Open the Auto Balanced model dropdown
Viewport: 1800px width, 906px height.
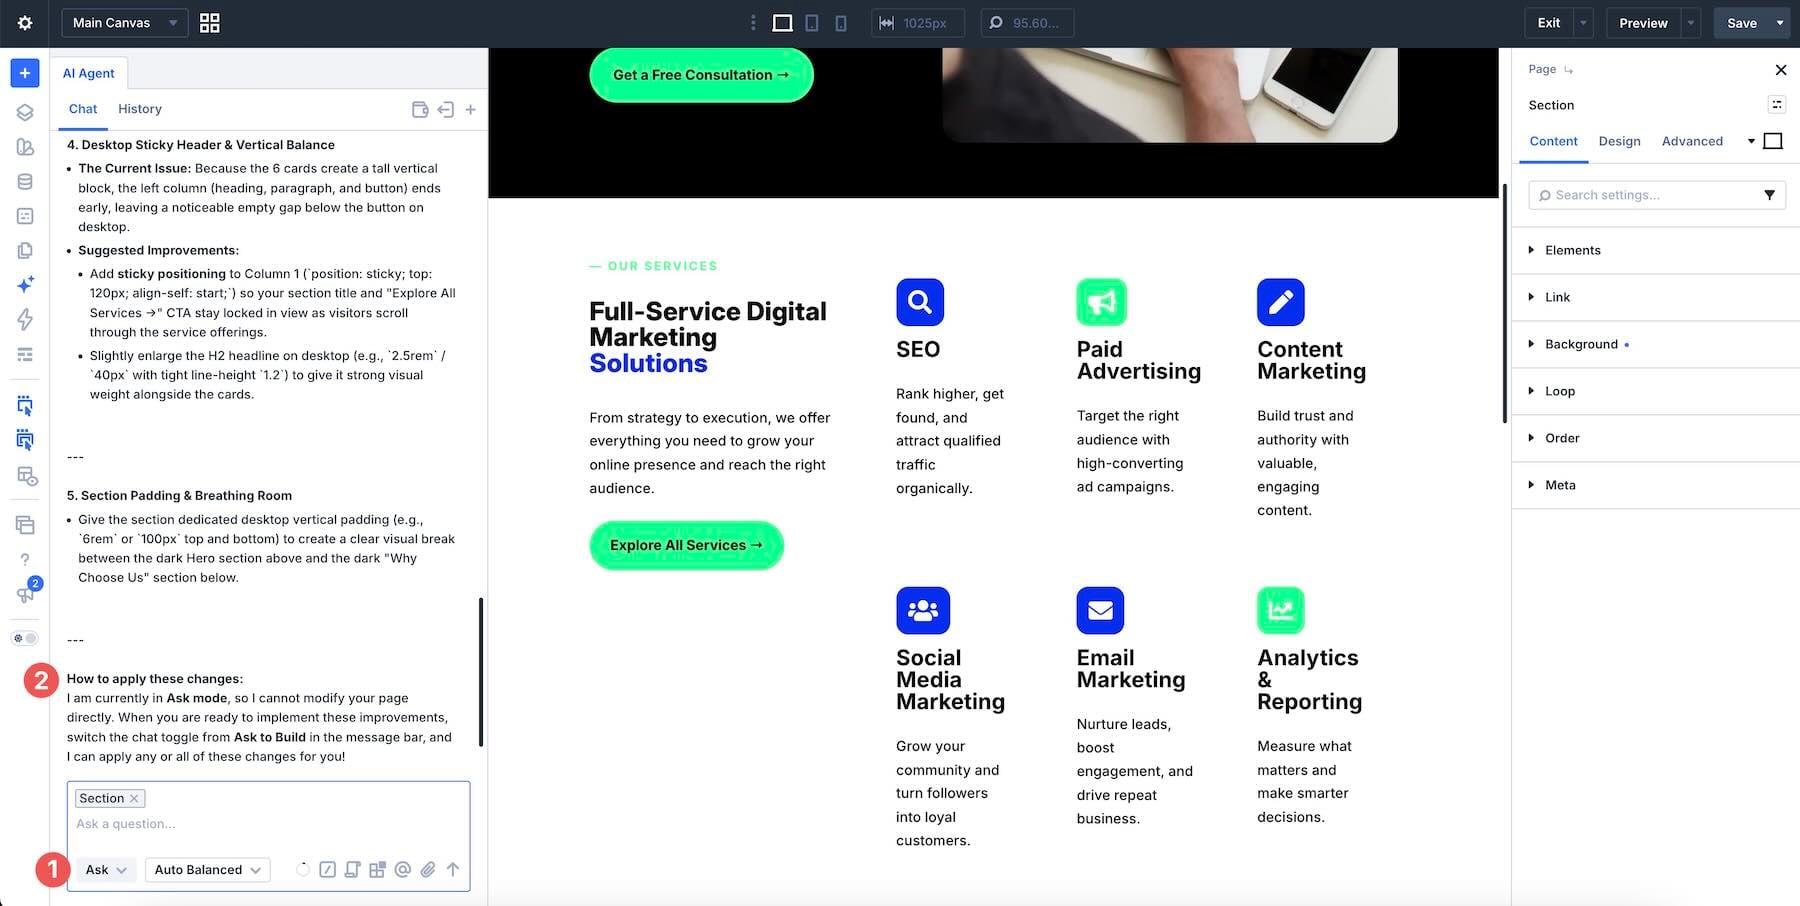click(x=207, y=870)
